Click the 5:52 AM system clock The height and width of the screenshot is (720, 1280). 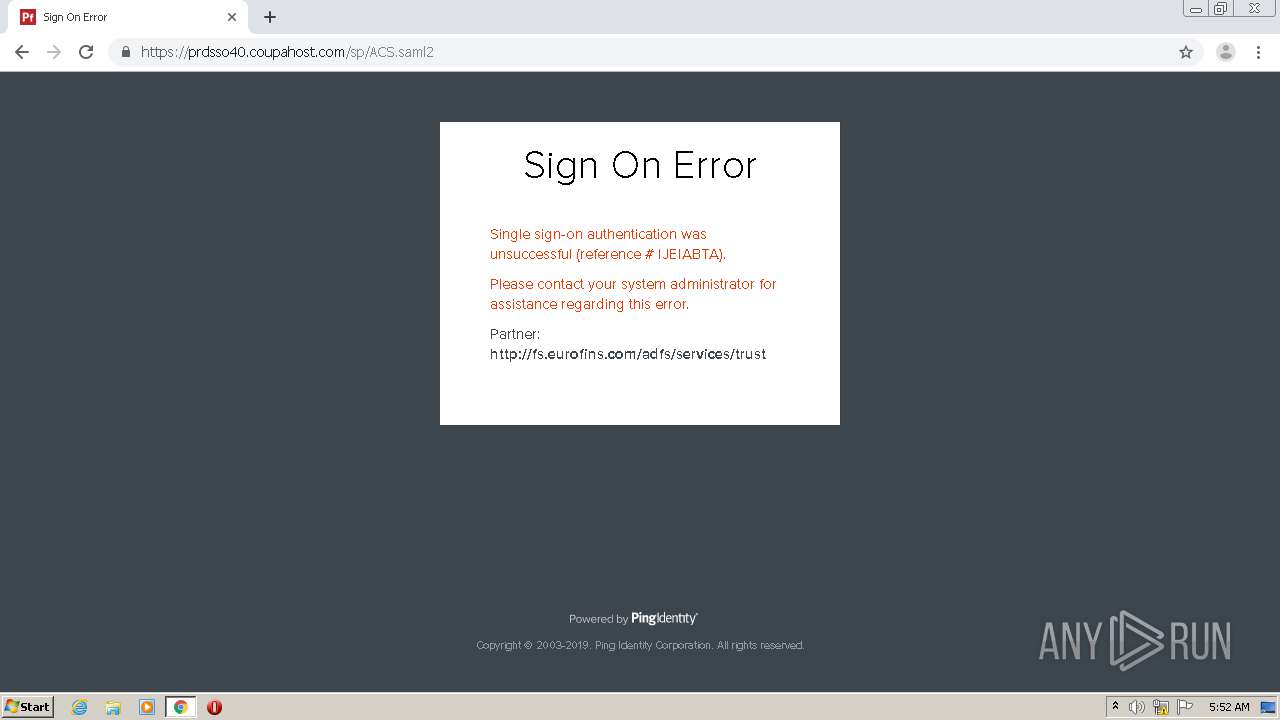(x=1229, y=707)
